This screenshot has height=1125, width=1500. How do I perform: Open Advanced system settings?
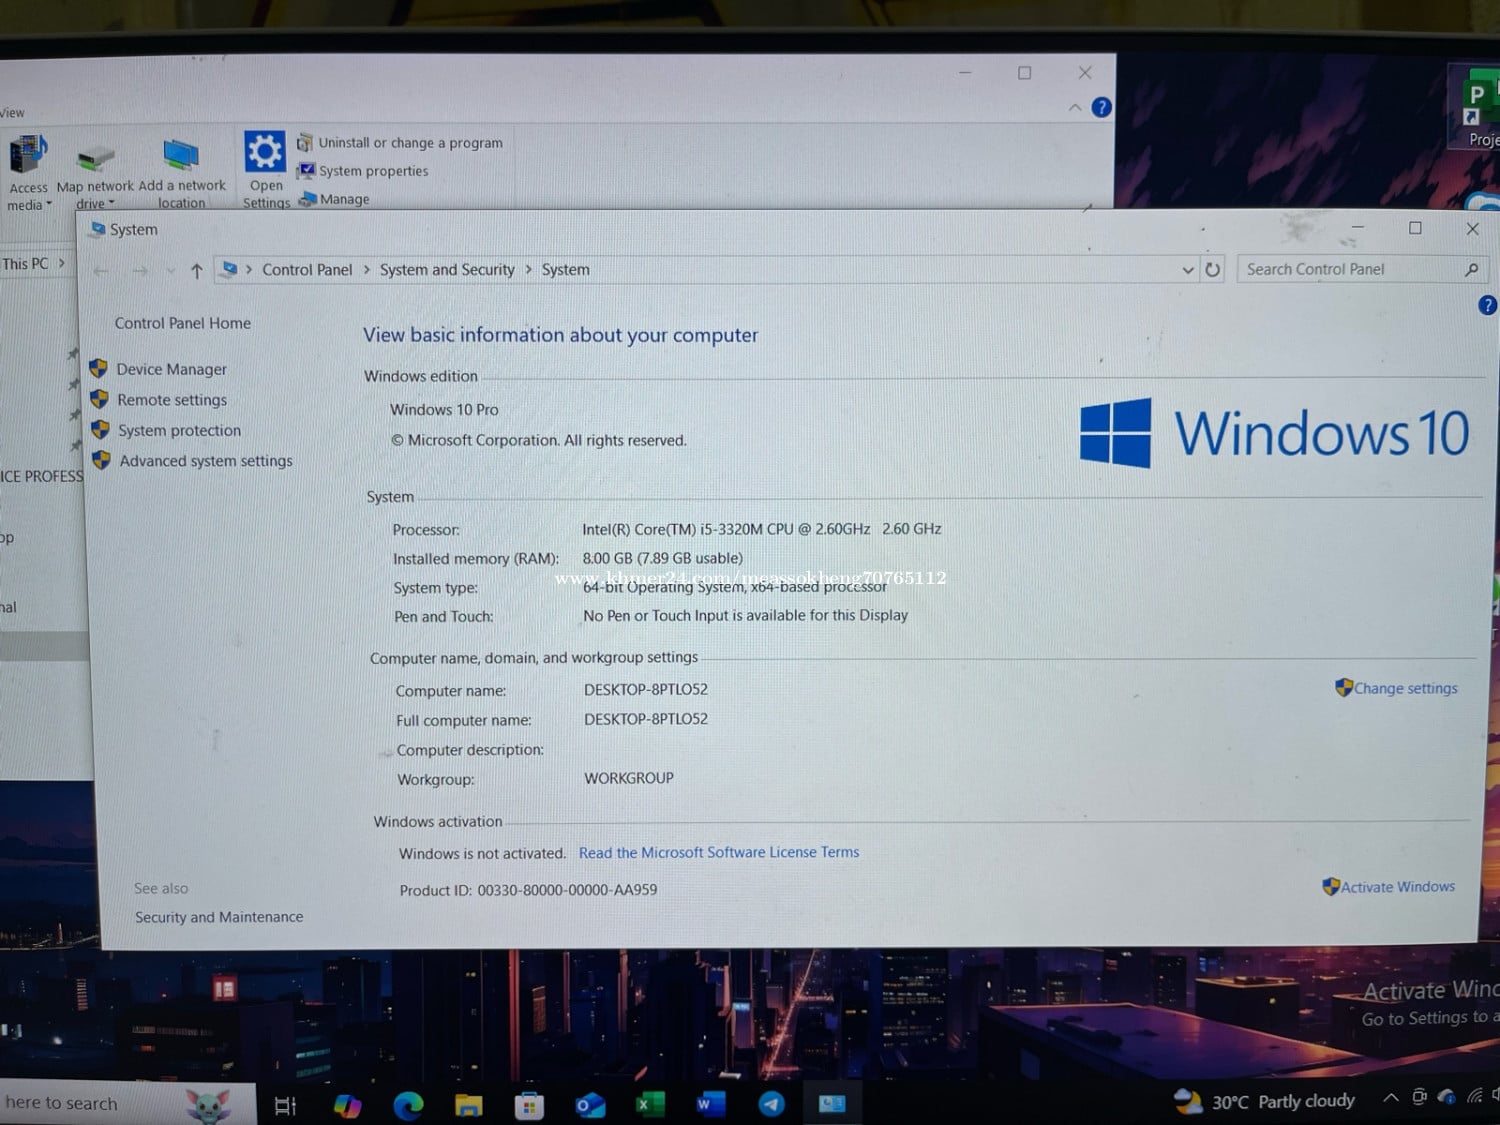point(205,461)
